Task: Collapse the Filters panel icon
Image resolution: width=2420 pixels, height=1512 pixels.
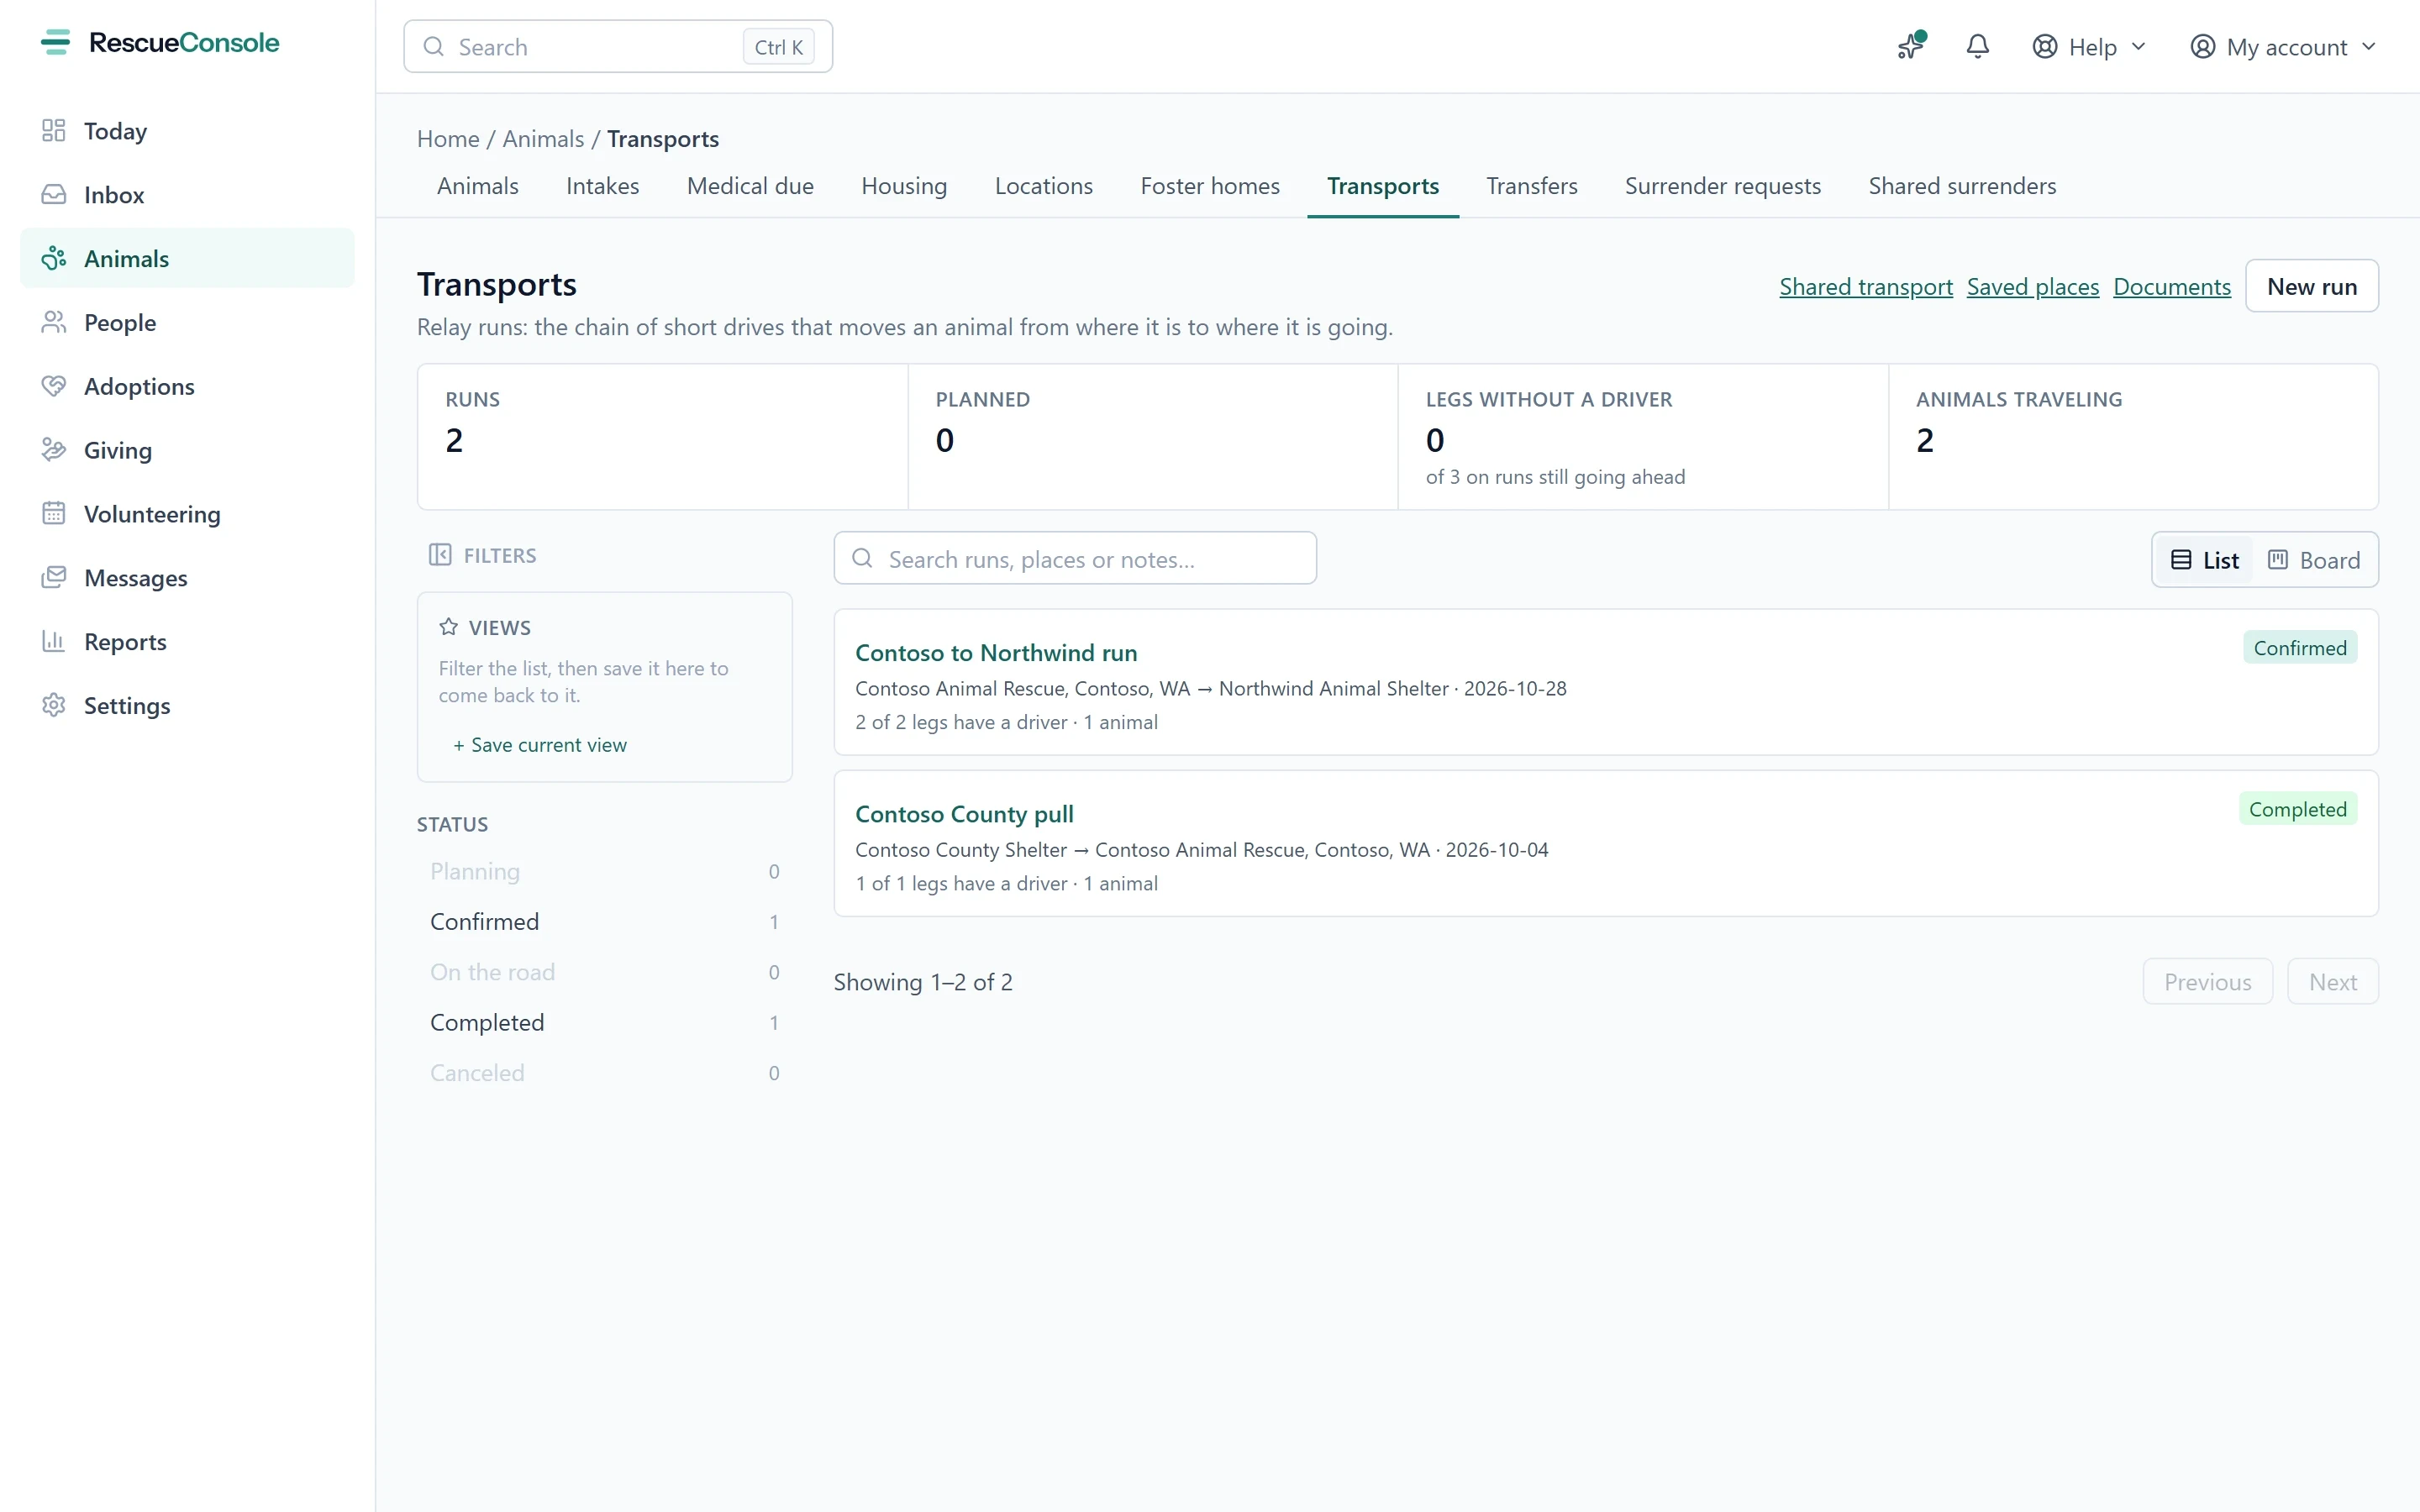Action: pyautogui.click(x=440, y=555)
